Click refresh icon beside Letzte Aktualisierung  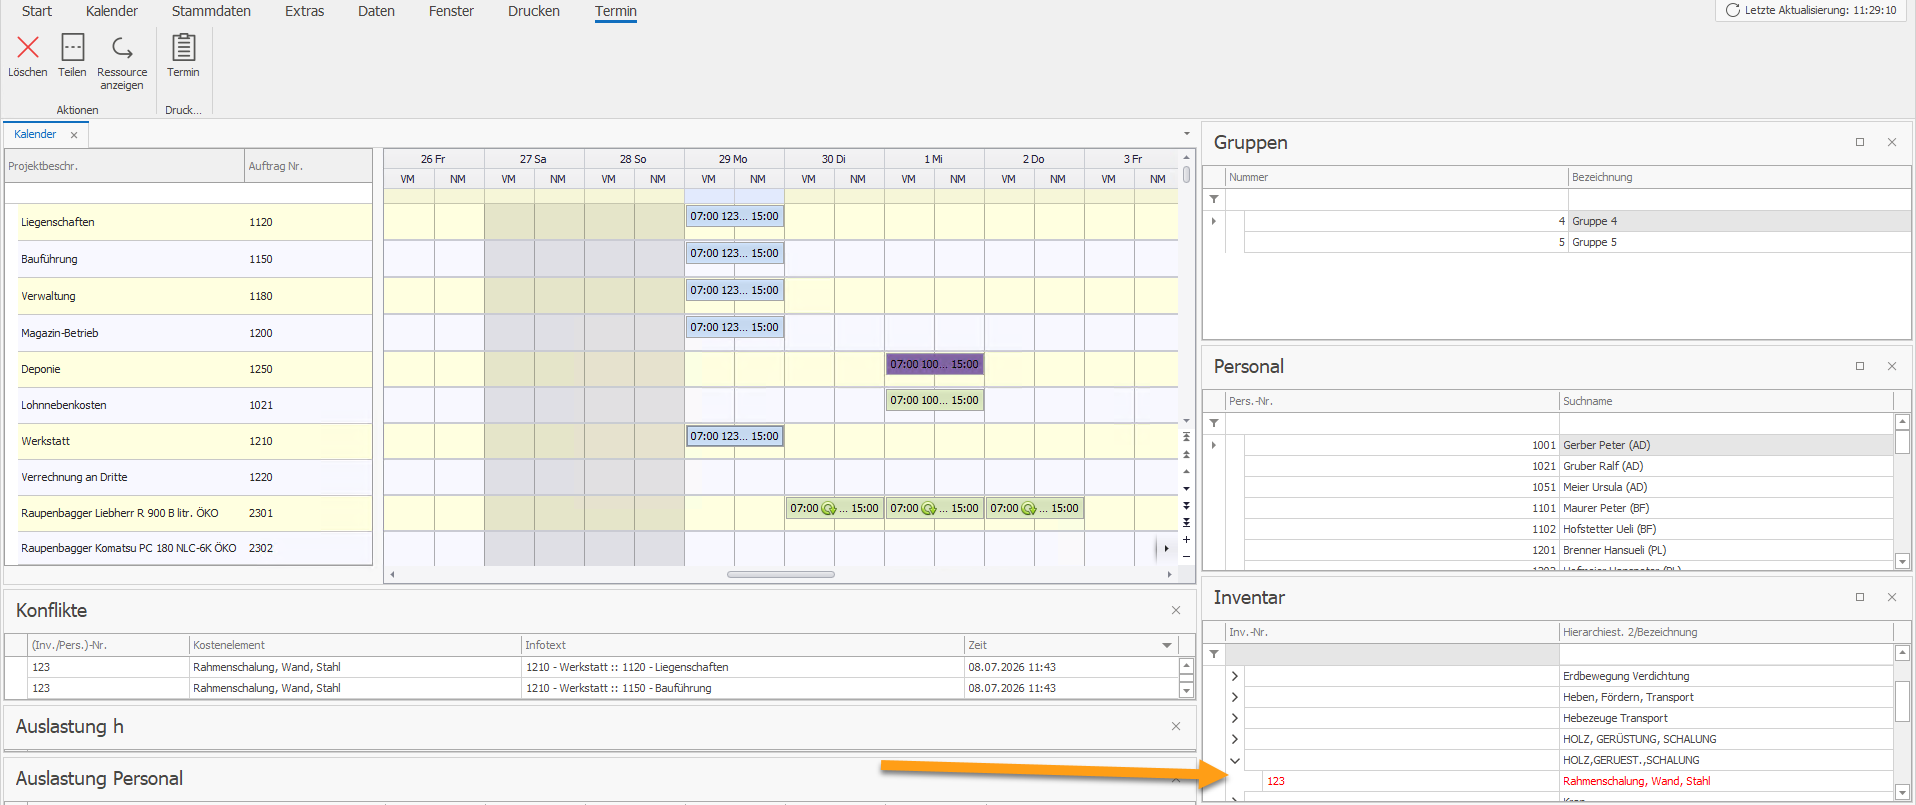pos(1733,10)
